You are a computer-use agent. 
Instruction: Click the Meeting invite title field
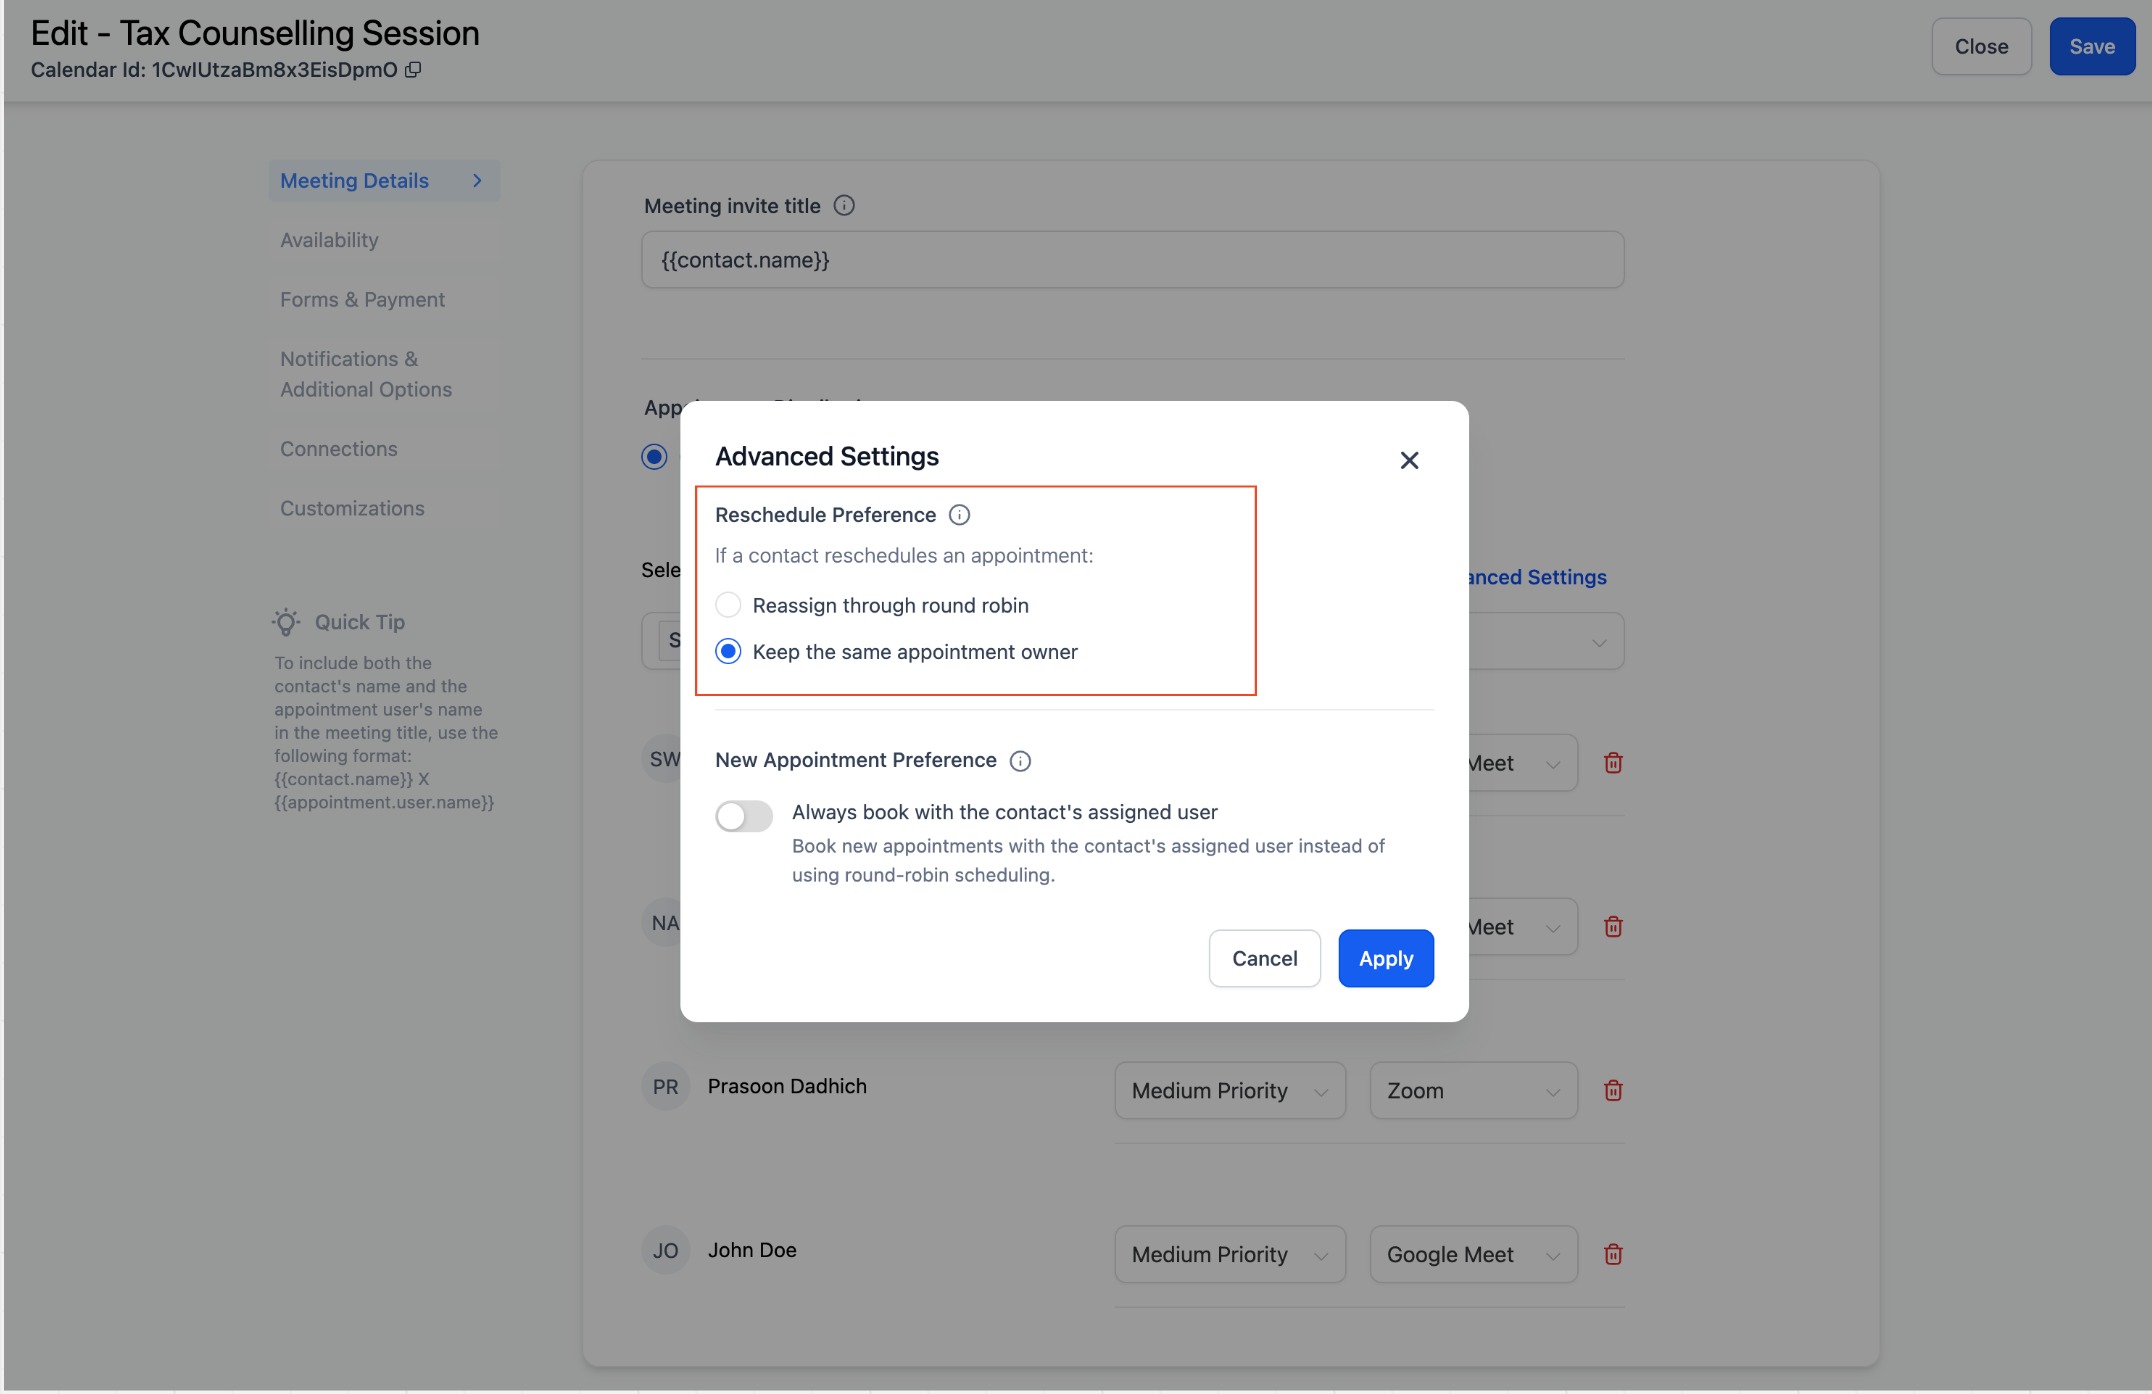coord(1132,260)
